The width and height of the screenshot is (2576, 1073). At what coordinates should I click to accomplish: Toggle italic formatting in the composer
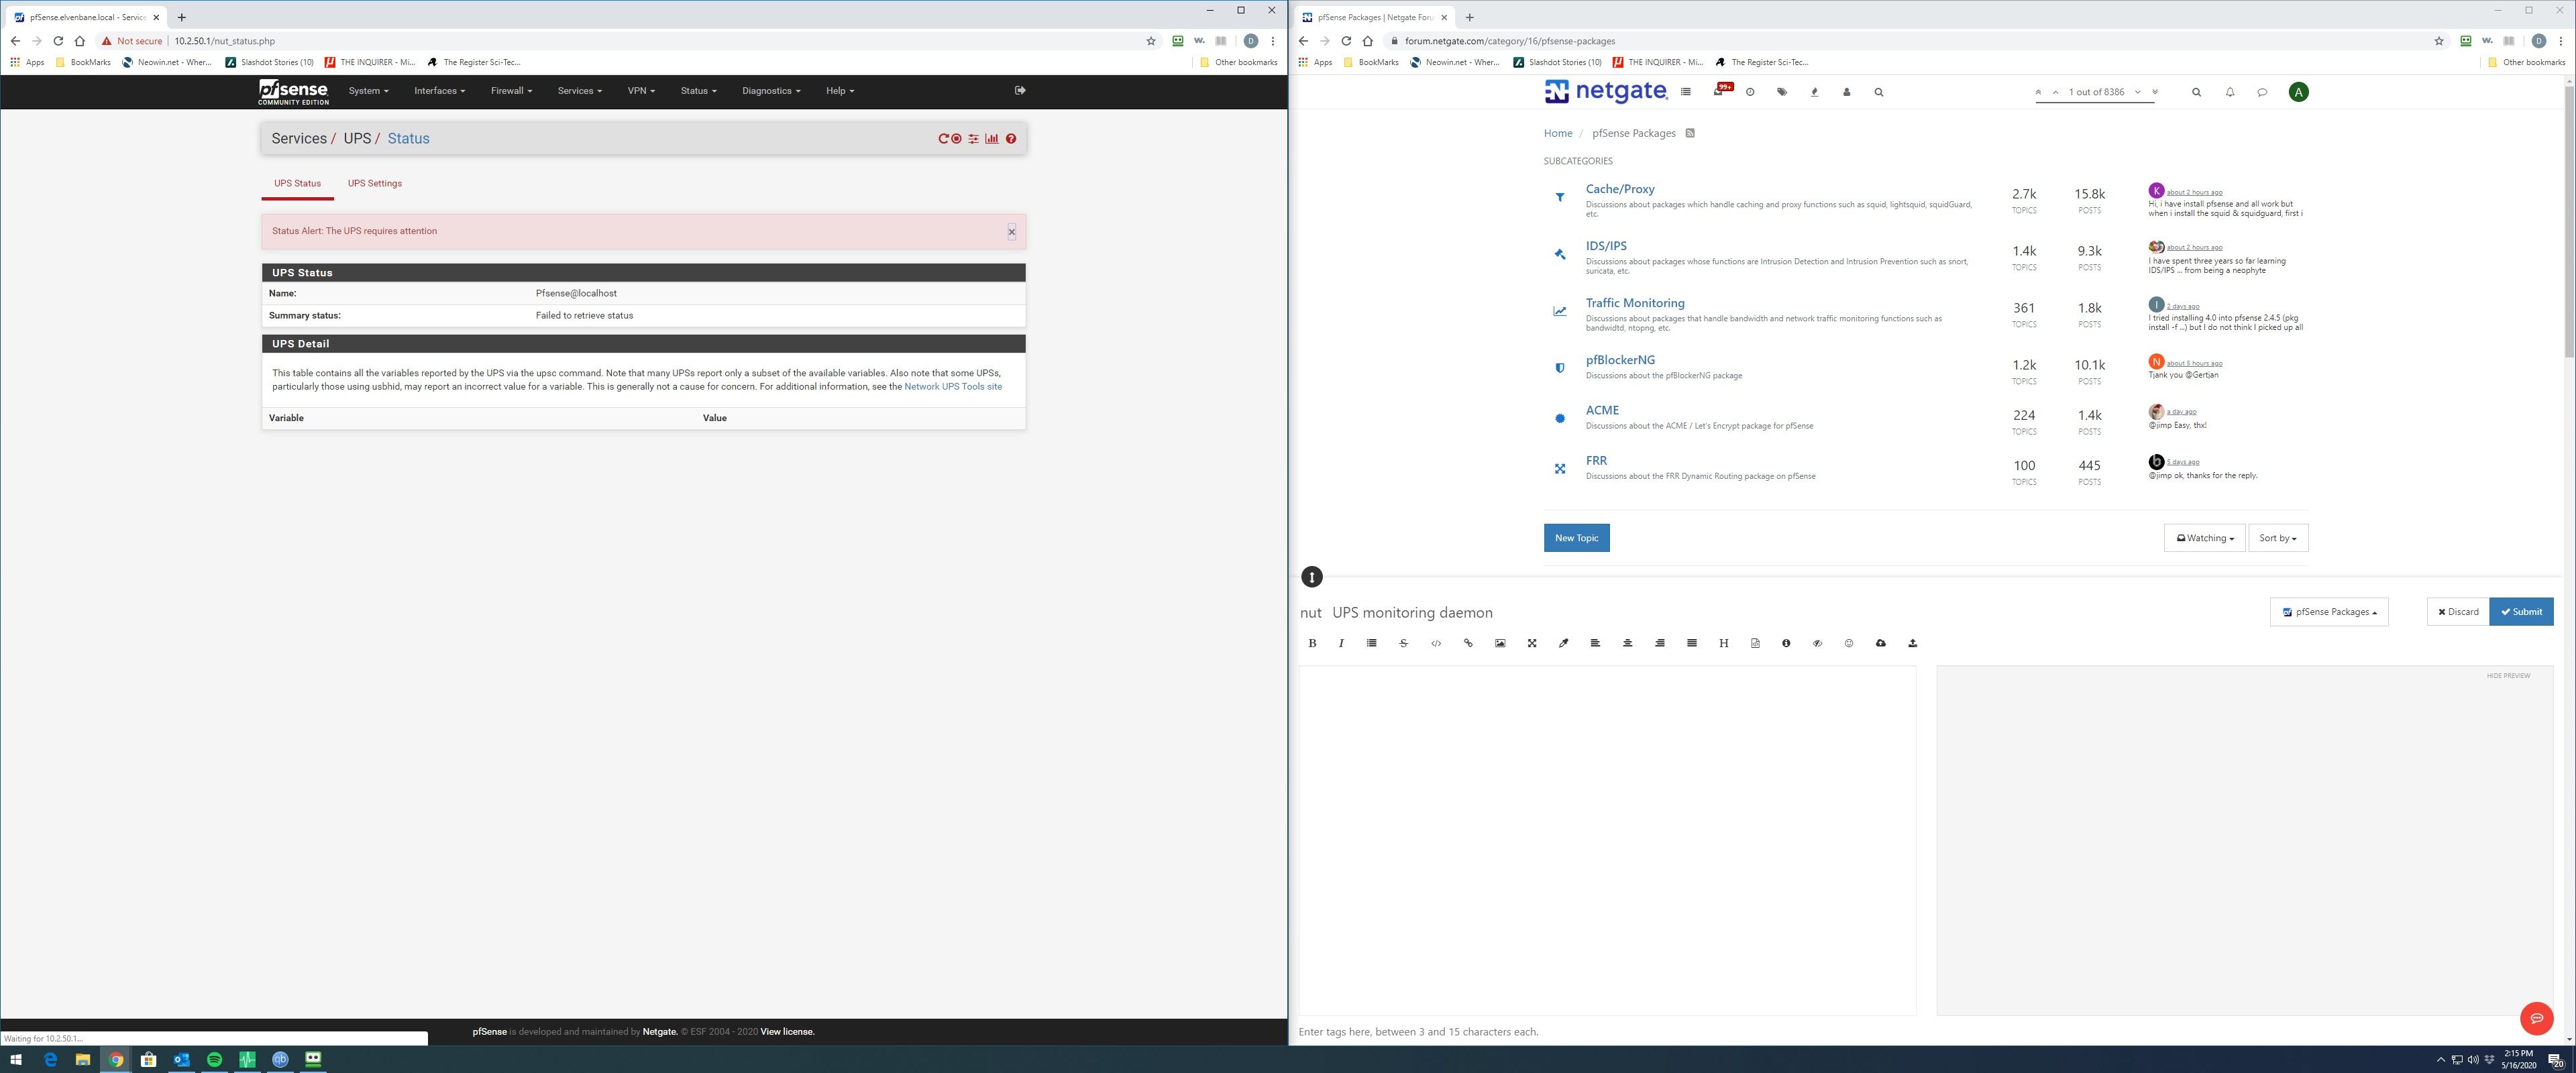point(1341,643)
